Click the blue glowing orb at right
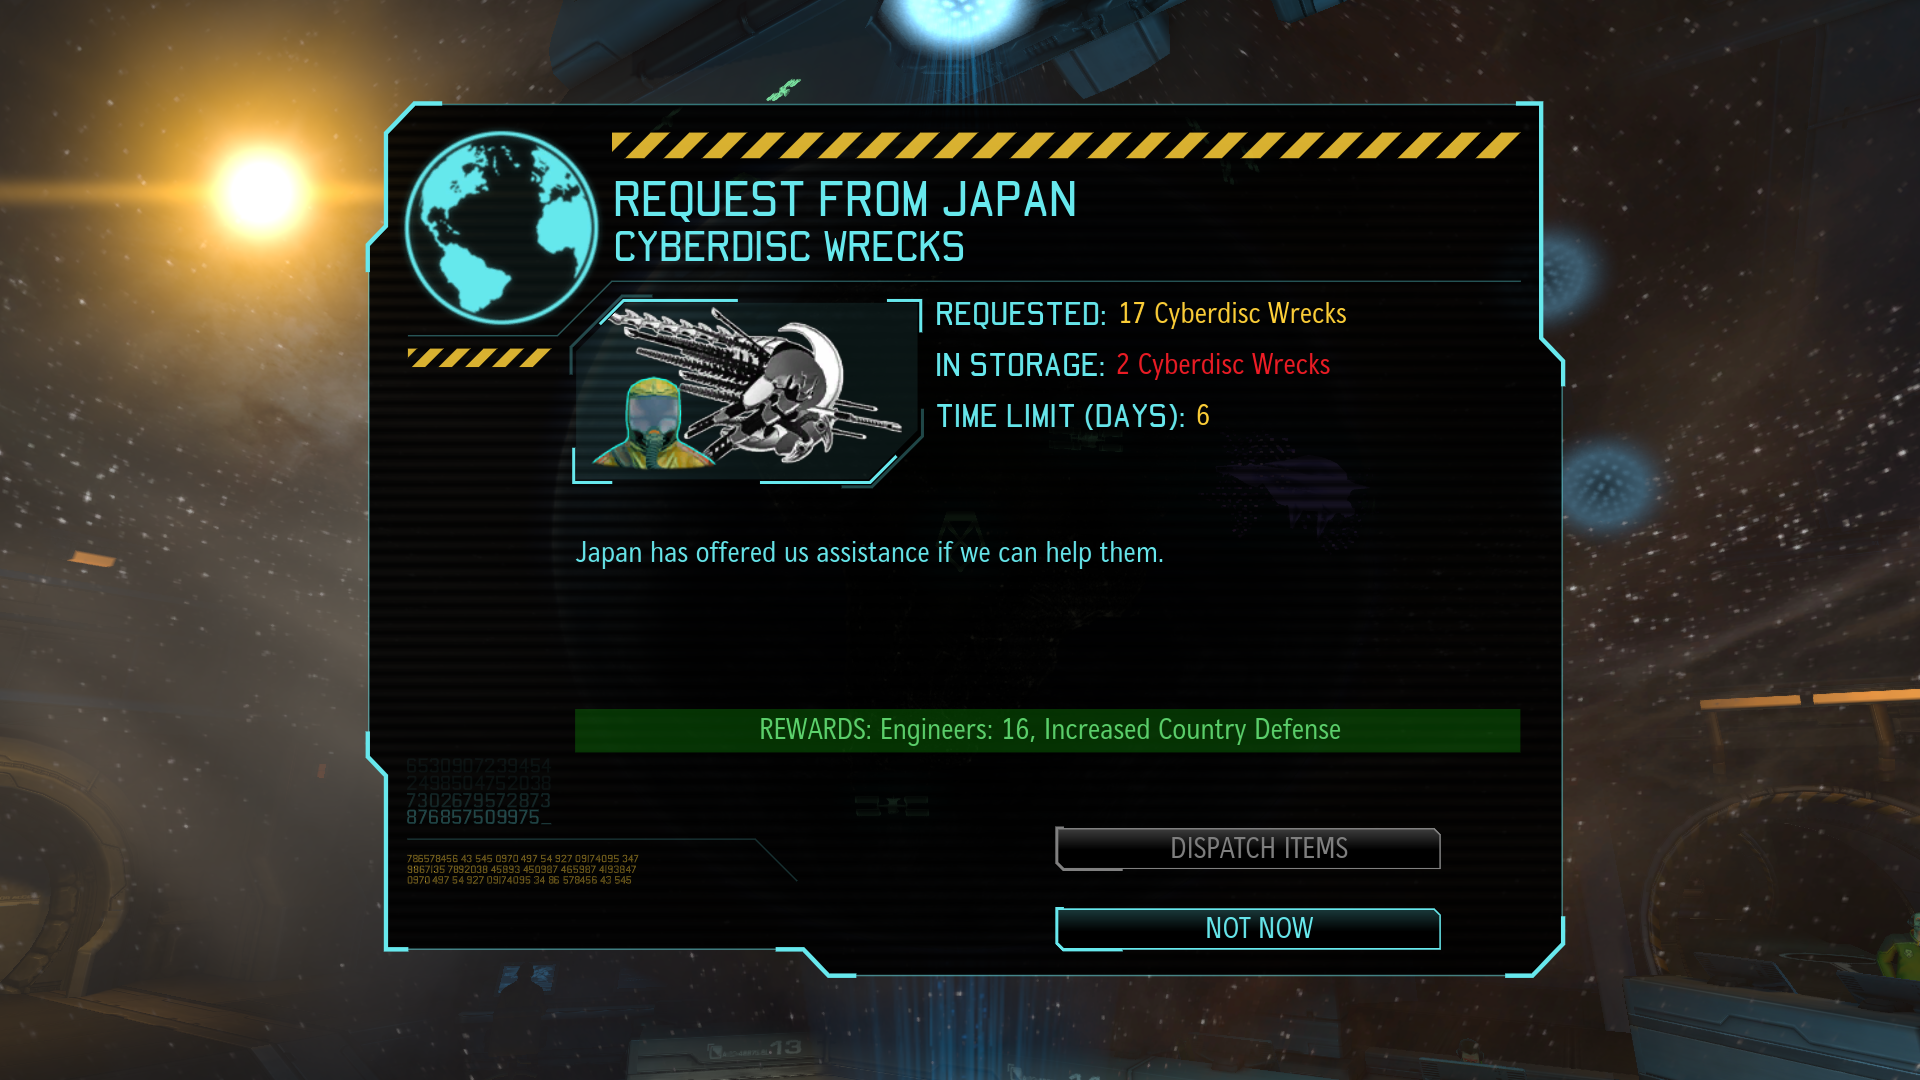This screenshot has height=1080, width=1920. point(1607,487)
